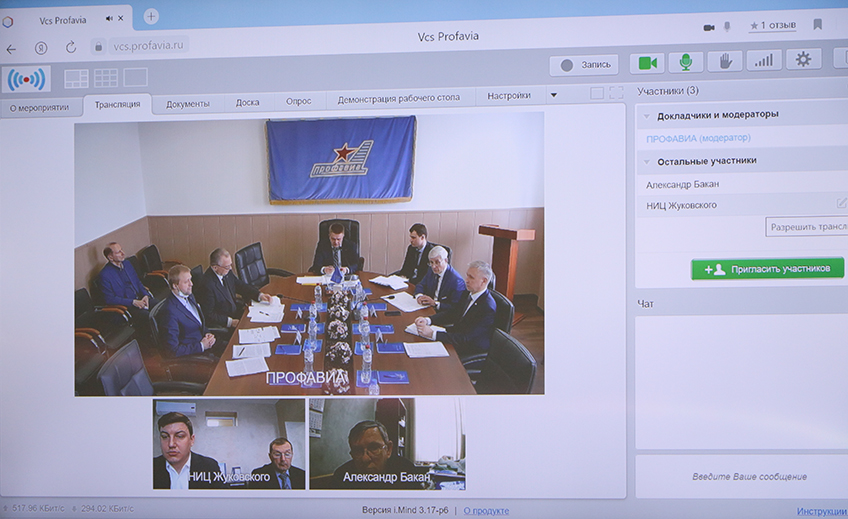Select the mixed video layout icon
The width and height of the screenshot is (848, 519).
76,78
